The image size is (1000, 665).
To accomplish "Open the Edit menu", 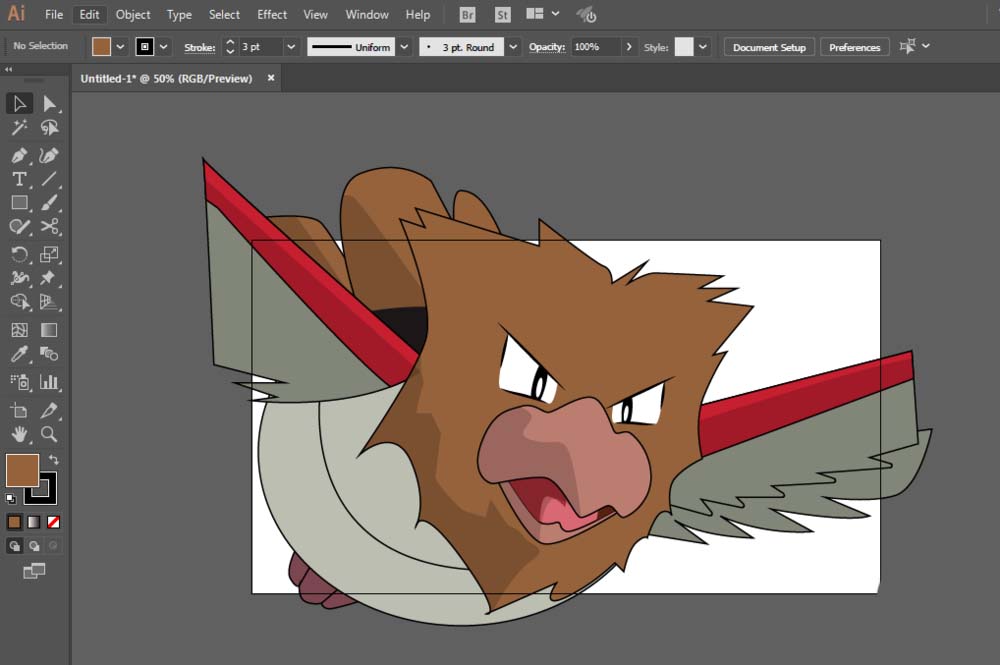I will click(x=89, y=15).
